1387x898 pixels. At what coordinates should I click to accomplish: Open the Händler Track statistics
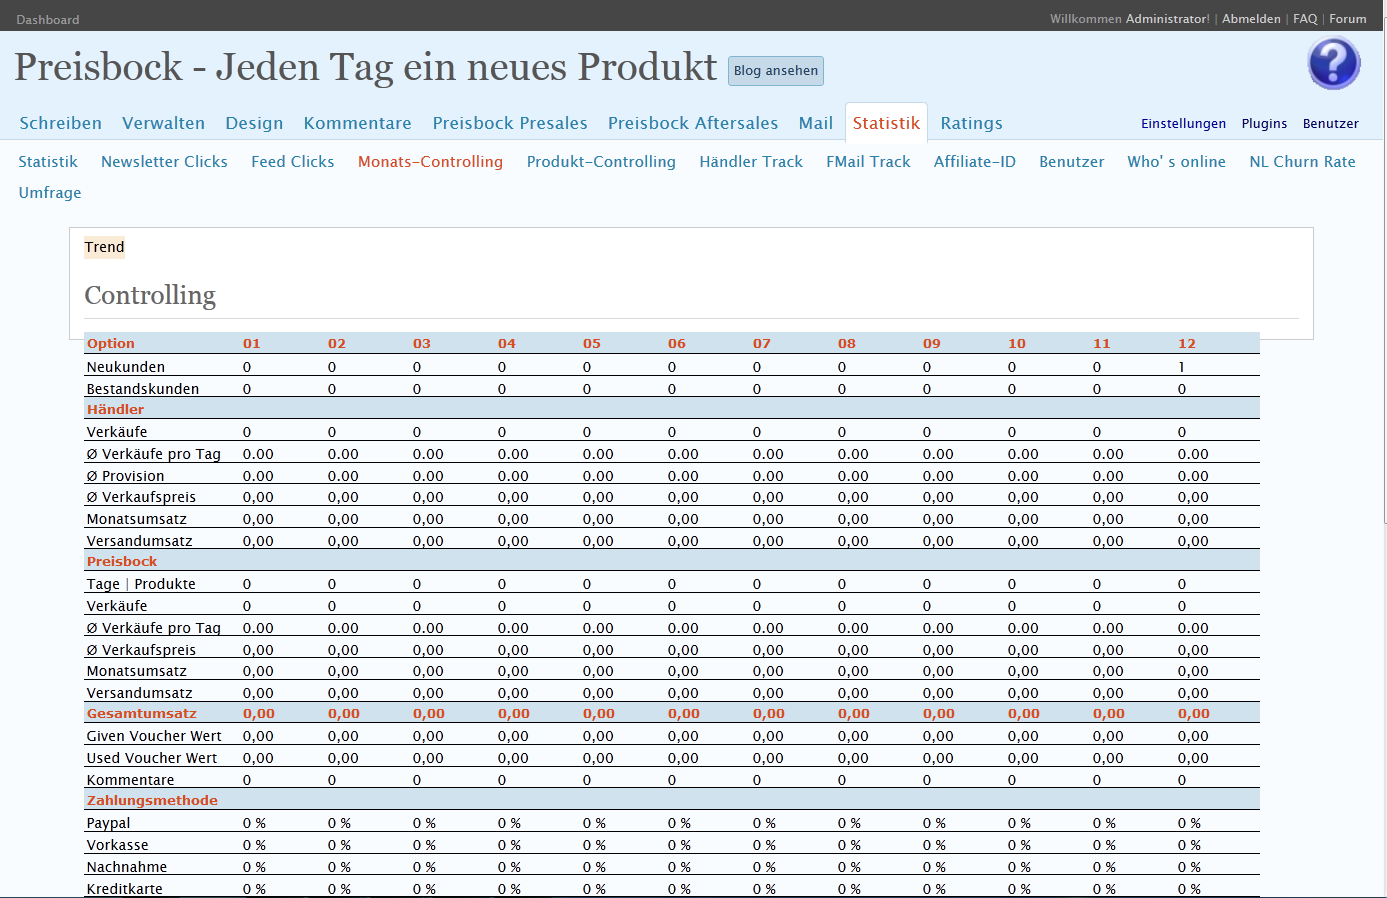pos(750,162)
